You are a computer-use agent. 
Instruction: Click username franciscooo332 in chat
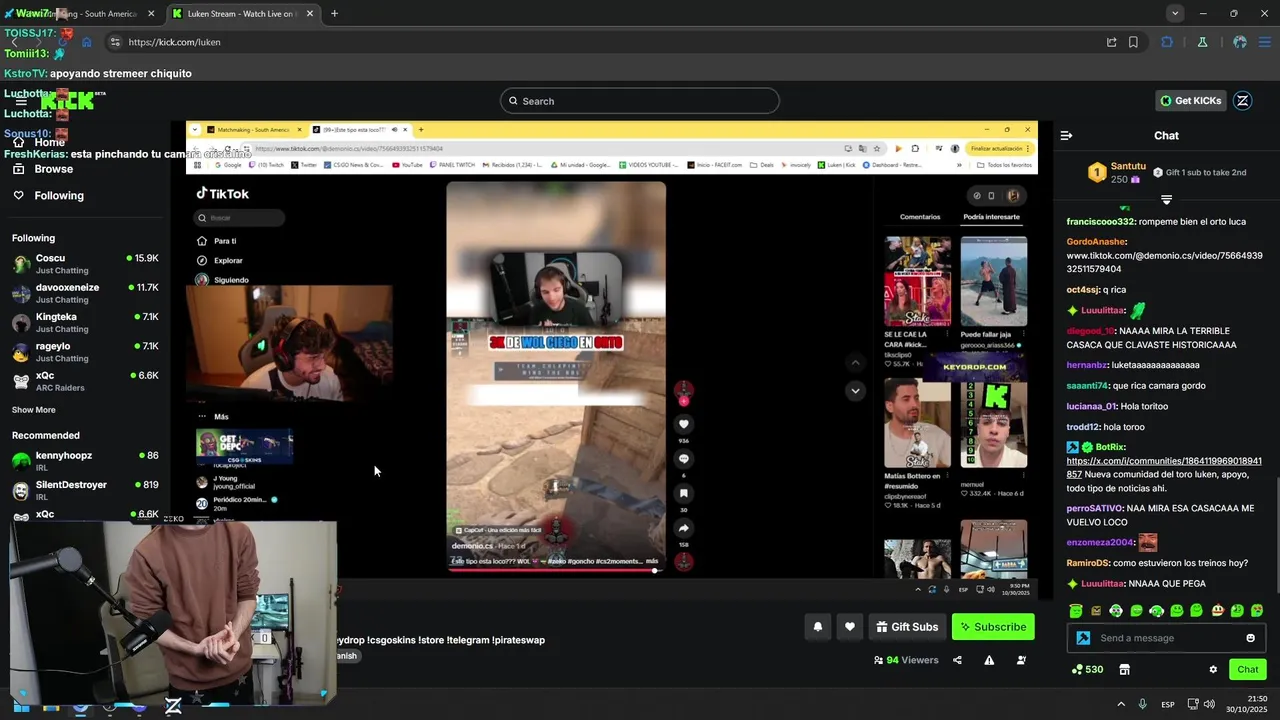pyautogui.click(x=1101, y=221)
